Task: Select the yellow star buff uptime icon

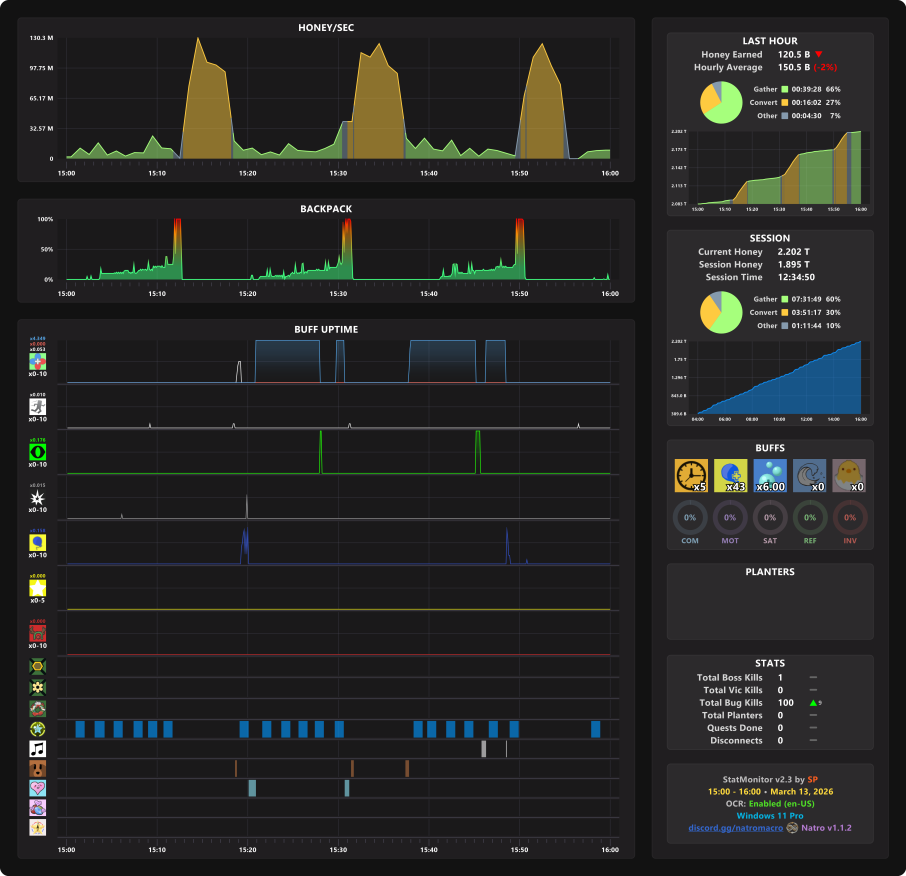Action: 38,588
